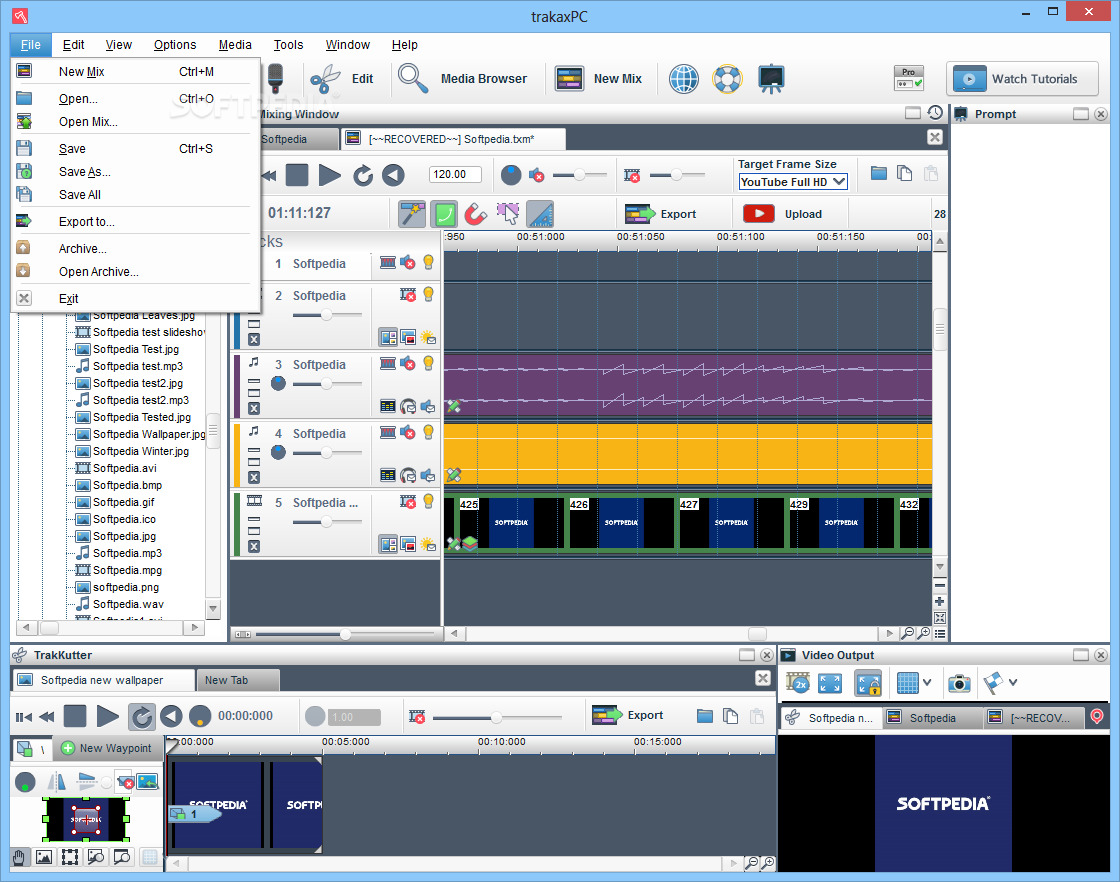This screenshot has height=882, width=1120.
Task: Toggle the record button in TrakKutter transport
Action: 200,716
